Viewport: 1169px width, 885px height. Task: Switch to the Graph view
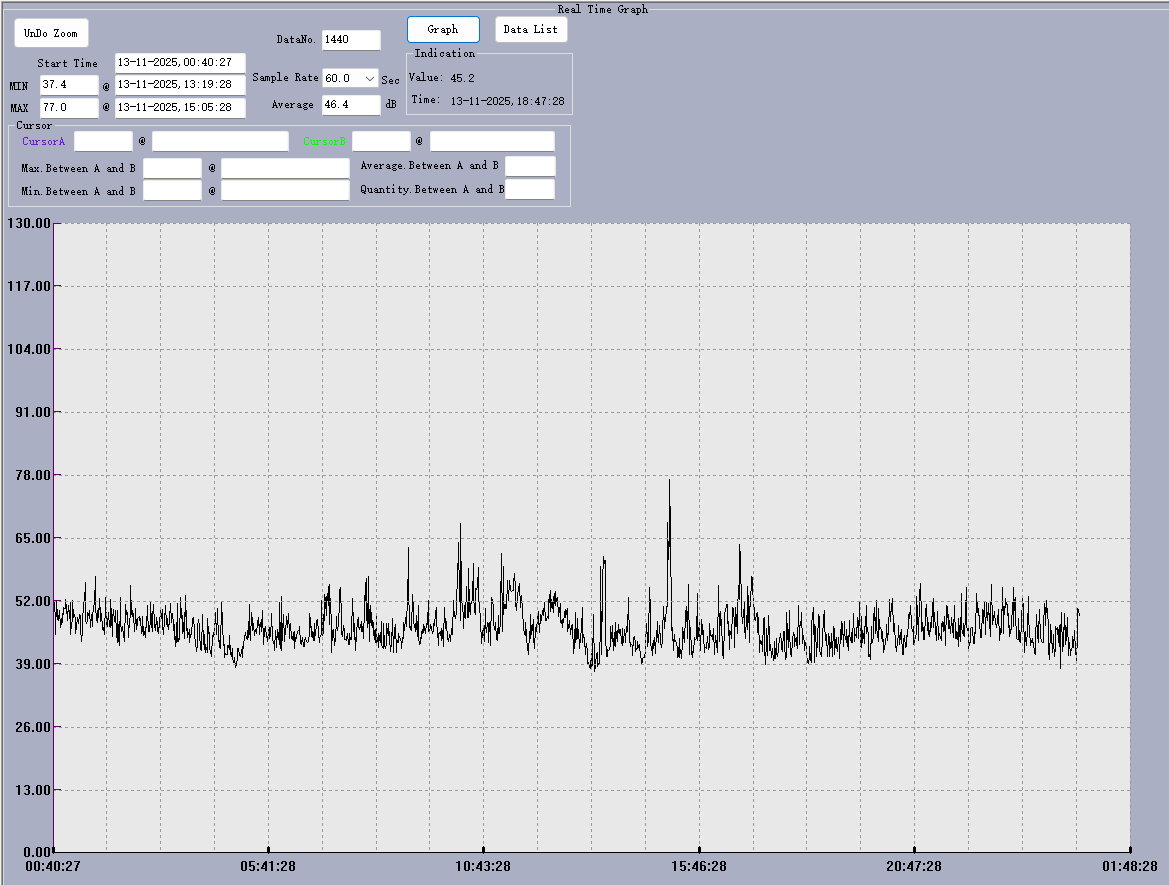tap(443, 30)
